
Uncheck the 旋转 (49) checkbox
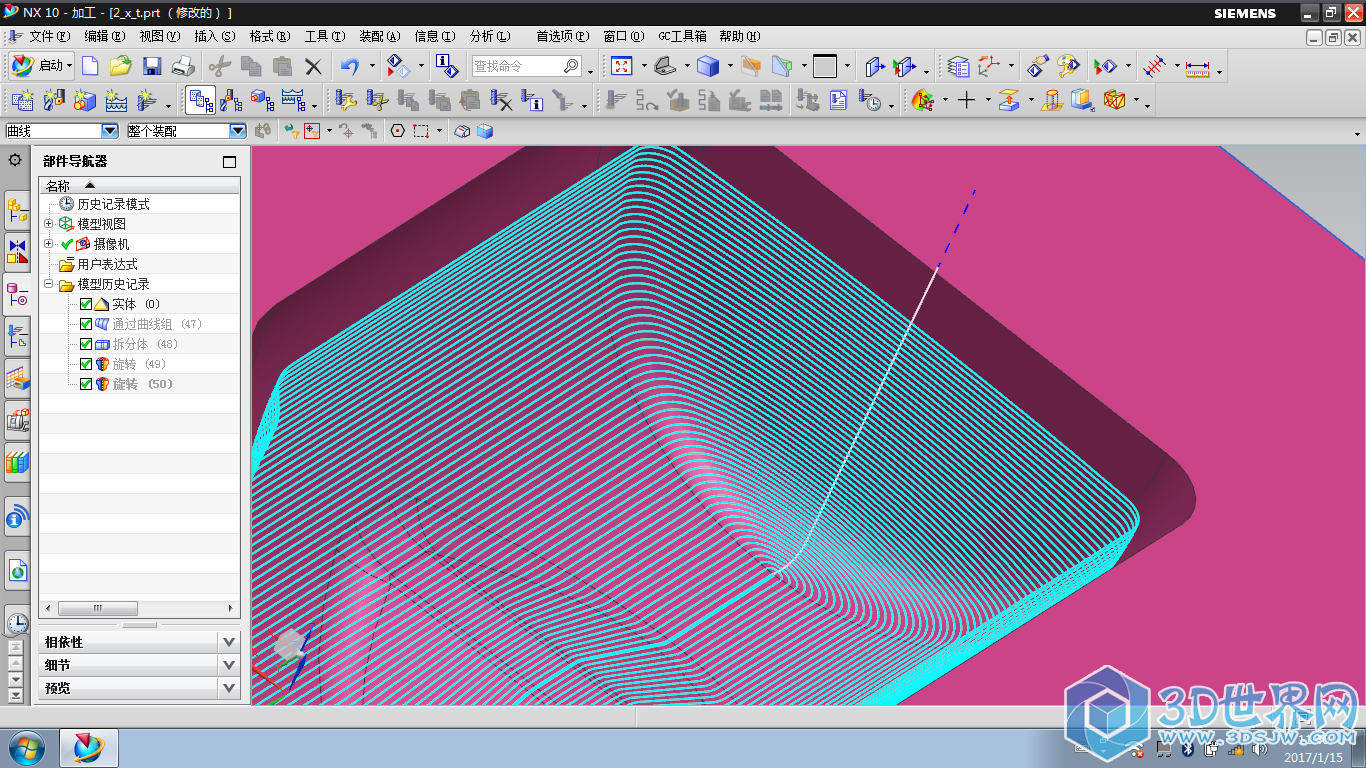[x=86, y=364]
